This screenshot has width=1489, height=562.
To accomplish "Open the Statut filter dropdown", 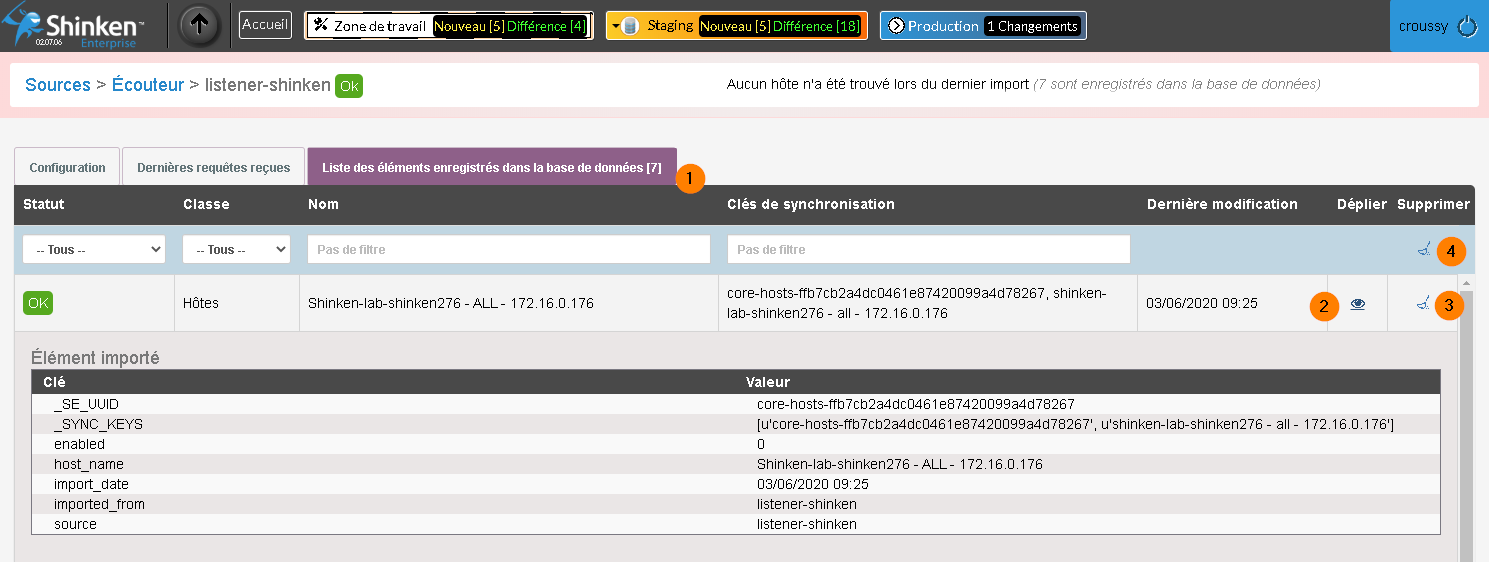I will click(94, 250).
